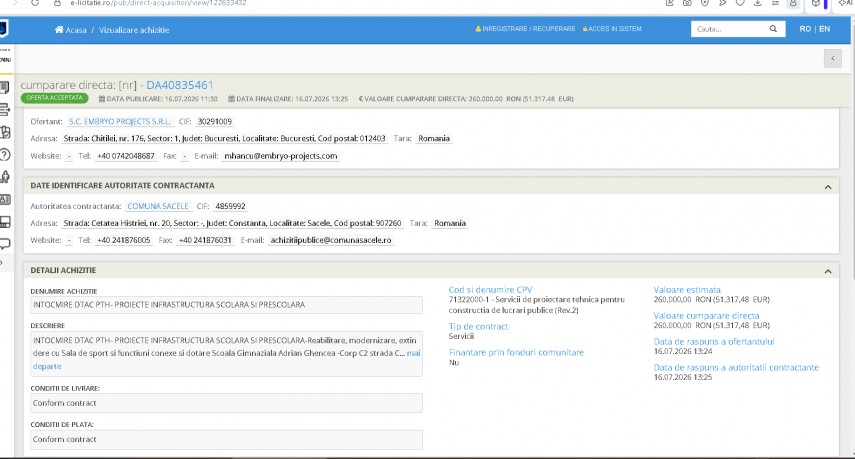This screenshot has height=459, width=855.
Task: Click the Valoare cumparare directa heading
Action: [x=706, y=316]
